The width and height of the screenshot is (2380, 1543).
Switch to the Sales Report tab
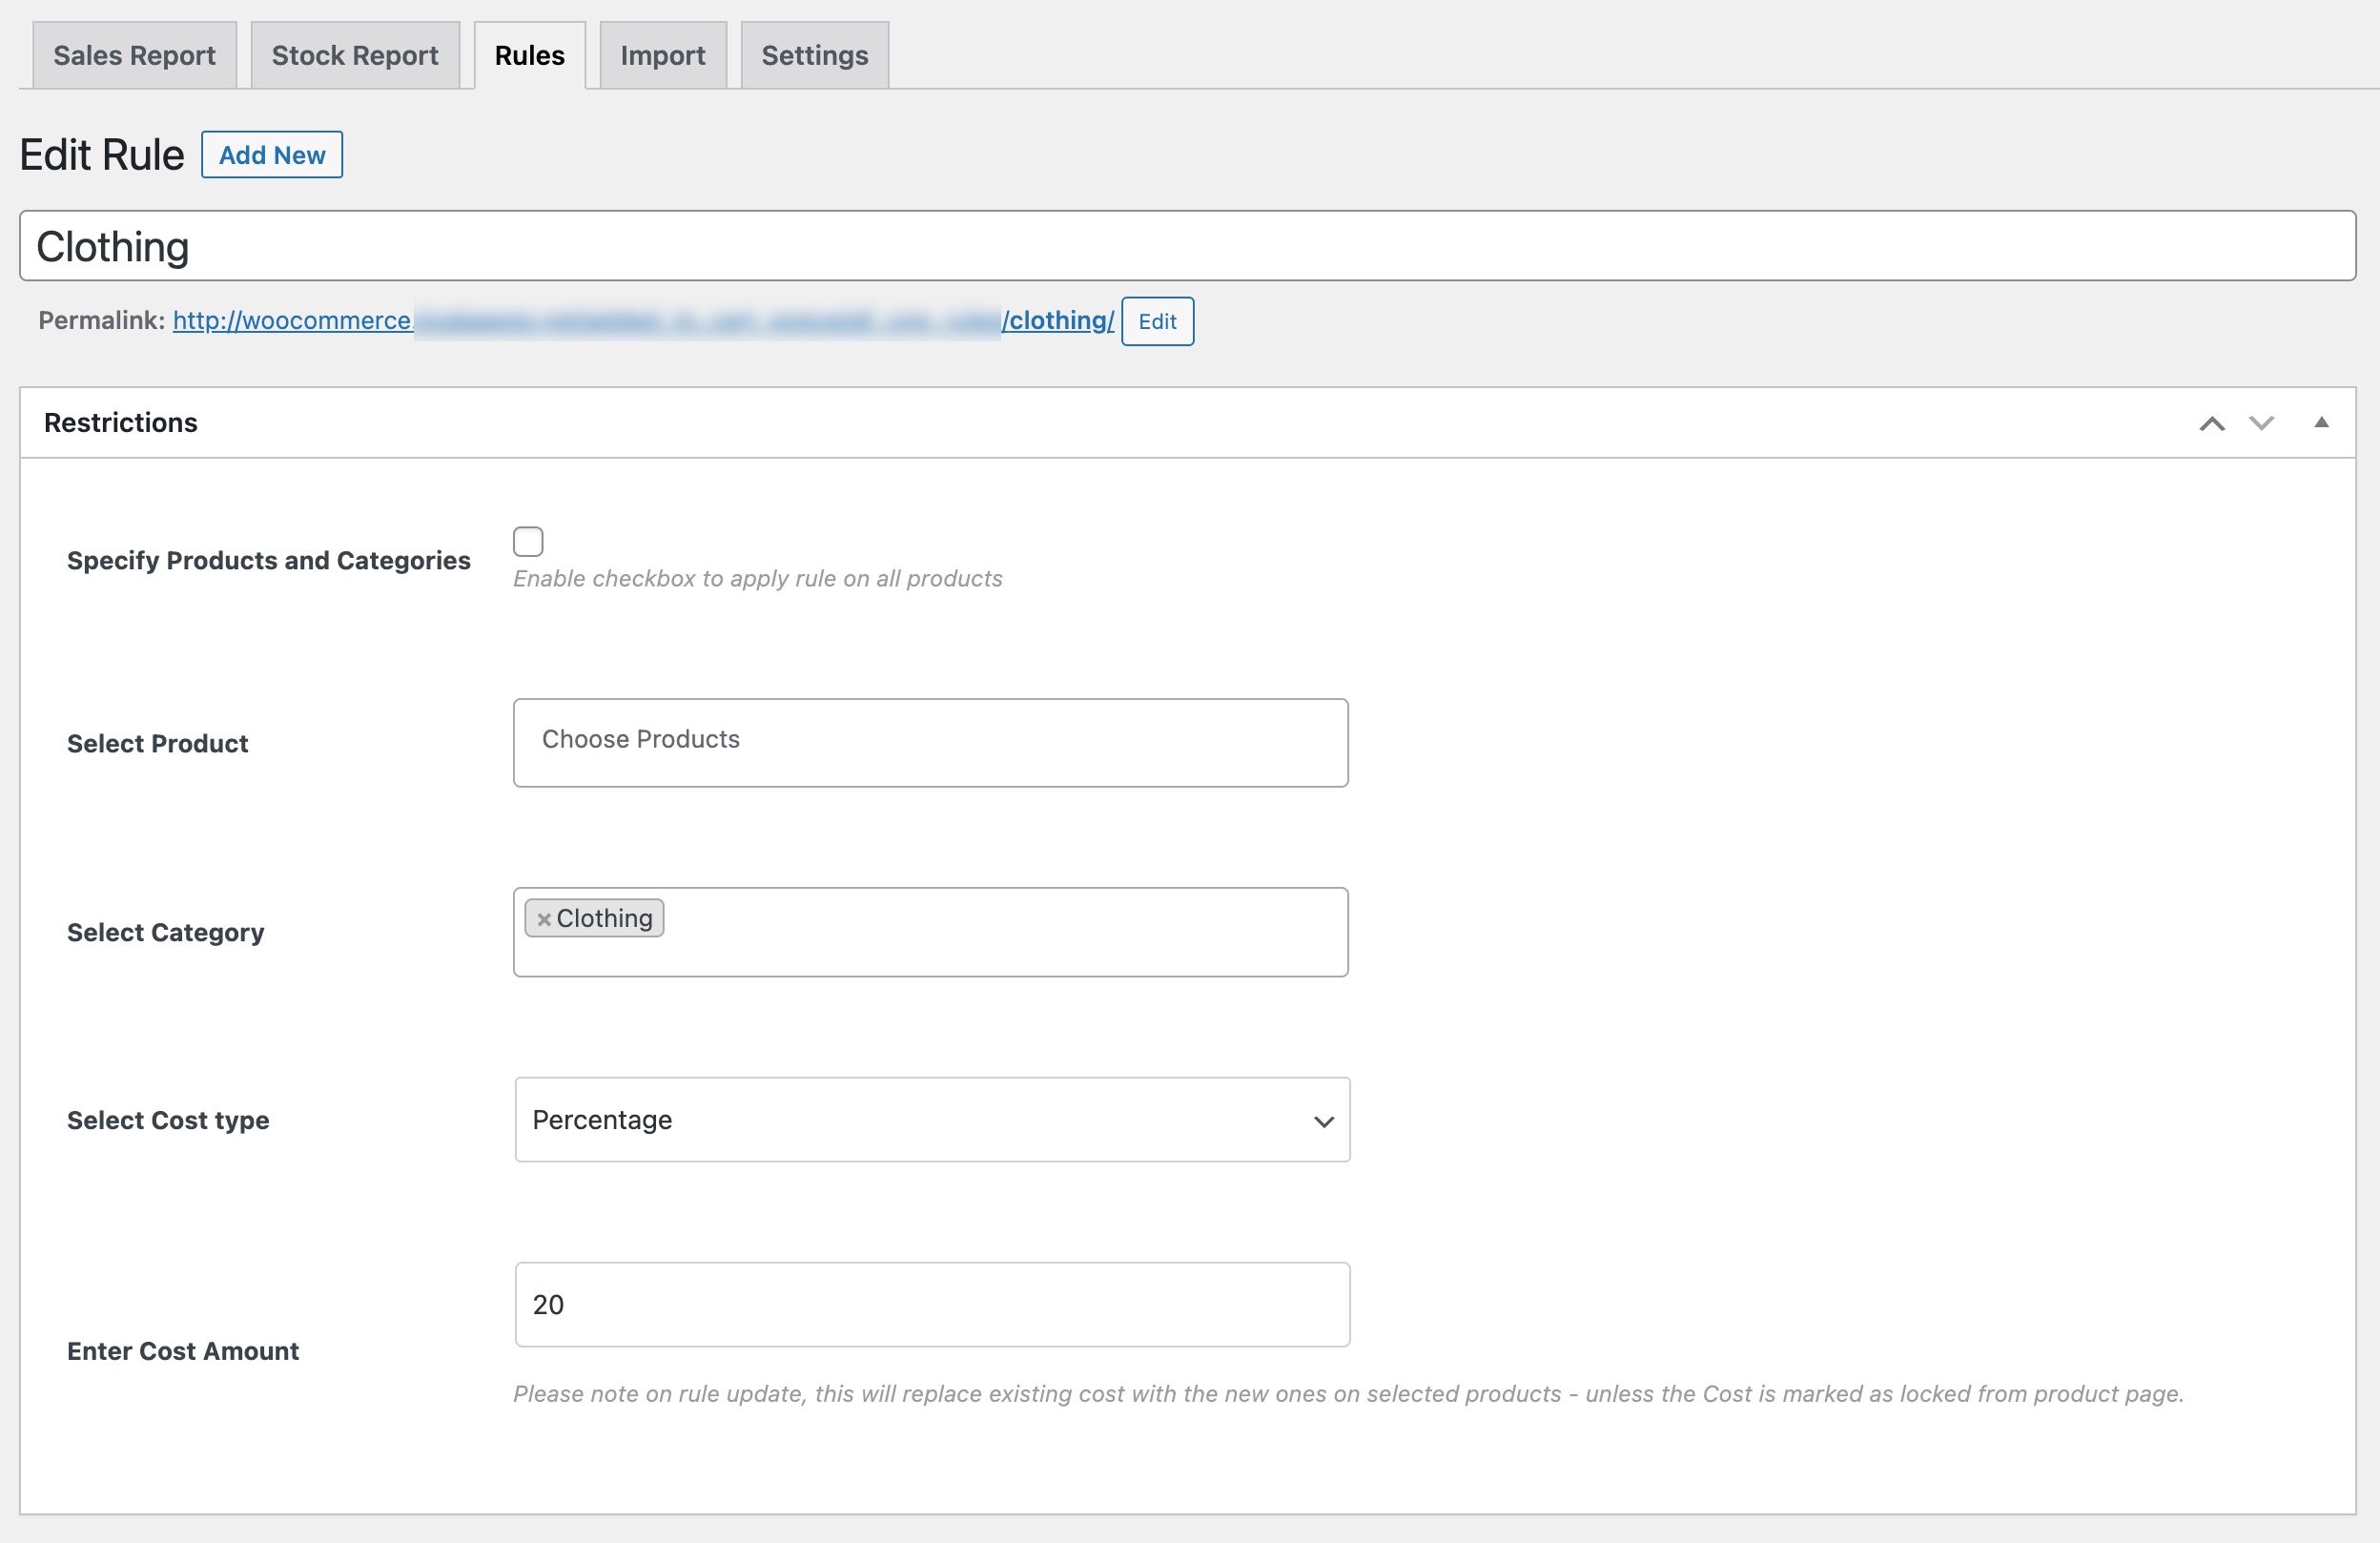[134, 55]
